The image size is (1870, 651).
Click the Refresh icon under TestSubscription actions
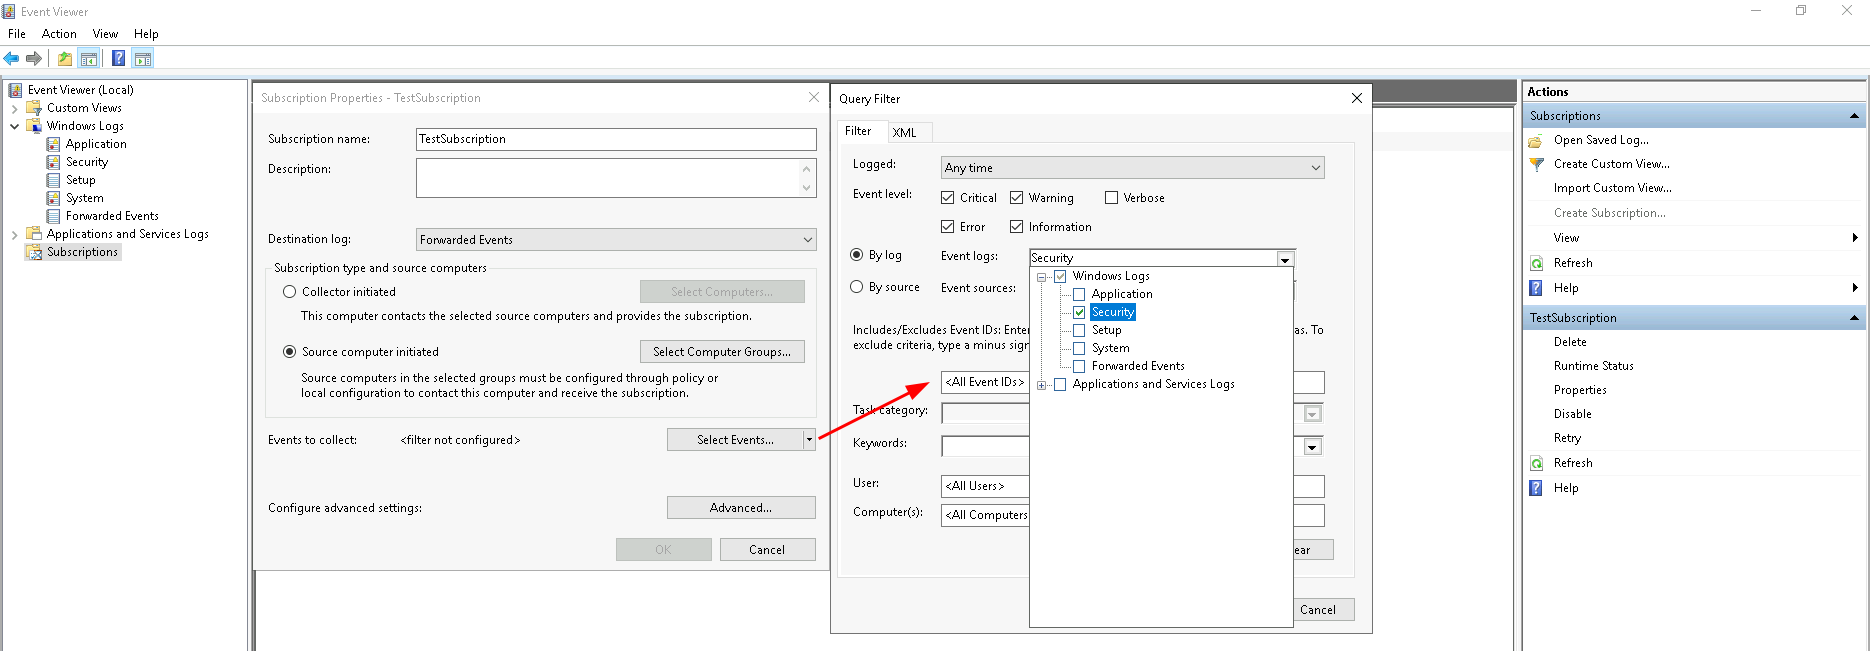[1536, 463]
